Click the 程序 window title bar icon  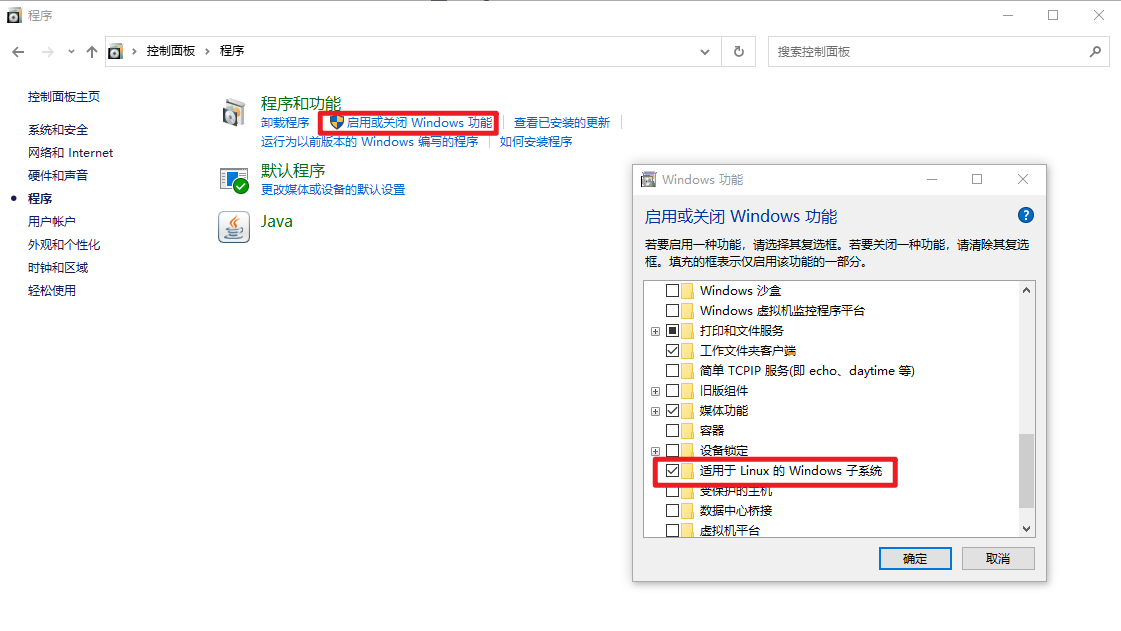tap(14, 16)
